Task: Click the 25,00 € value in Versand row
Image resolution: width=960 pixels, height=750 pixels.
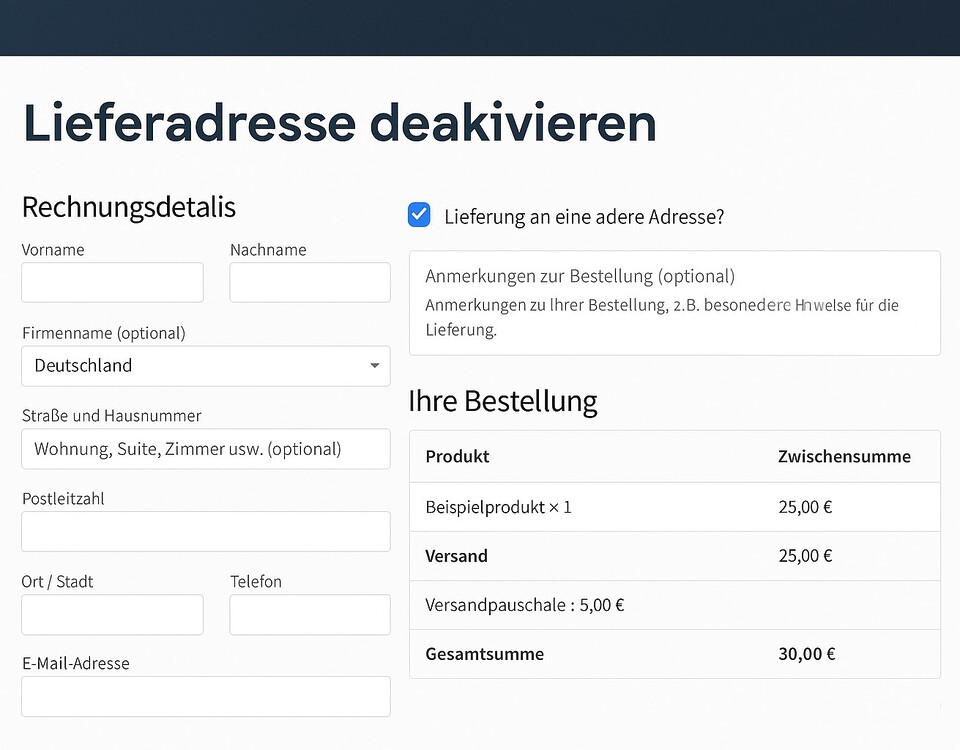Action: 805,555
